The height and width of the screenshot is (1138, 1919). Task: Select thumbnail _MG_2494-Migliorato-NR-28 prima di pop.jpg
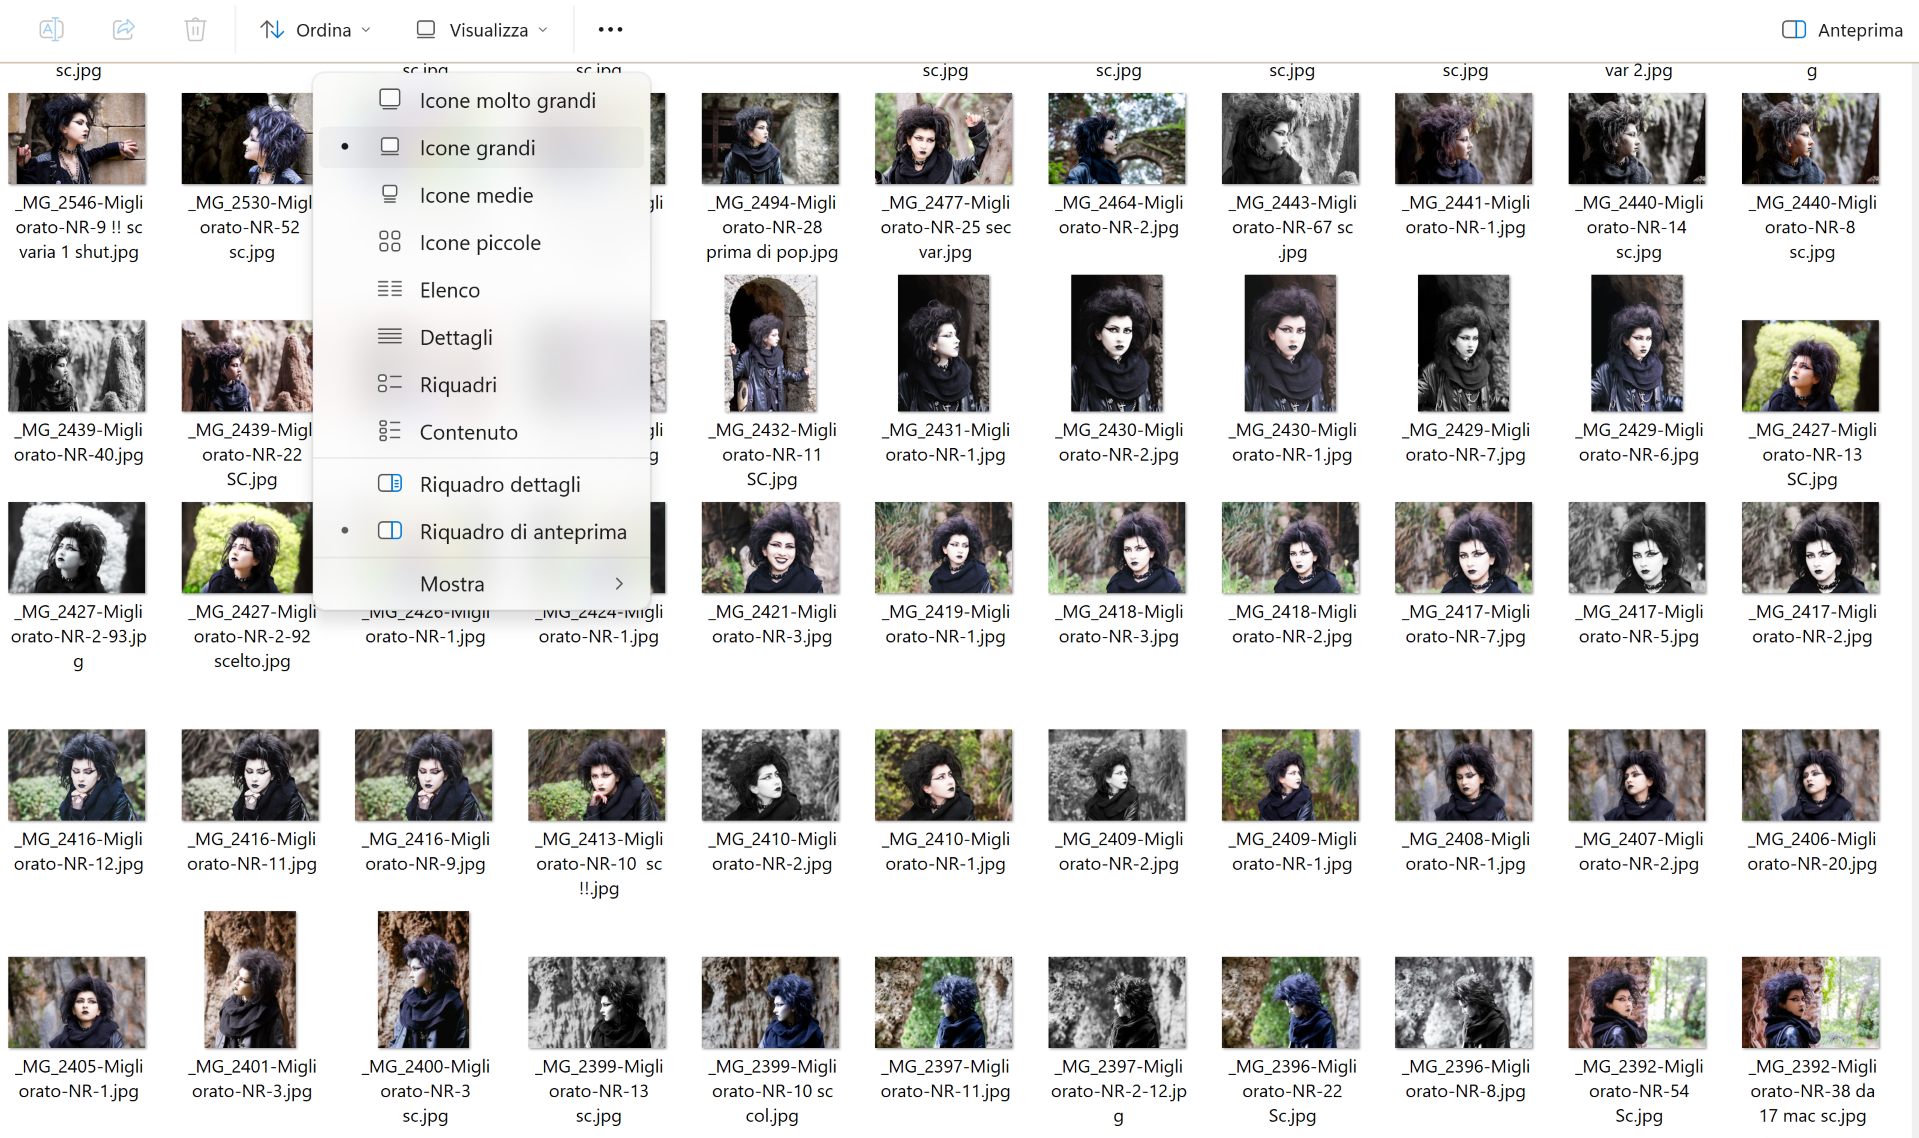(770, 138)
